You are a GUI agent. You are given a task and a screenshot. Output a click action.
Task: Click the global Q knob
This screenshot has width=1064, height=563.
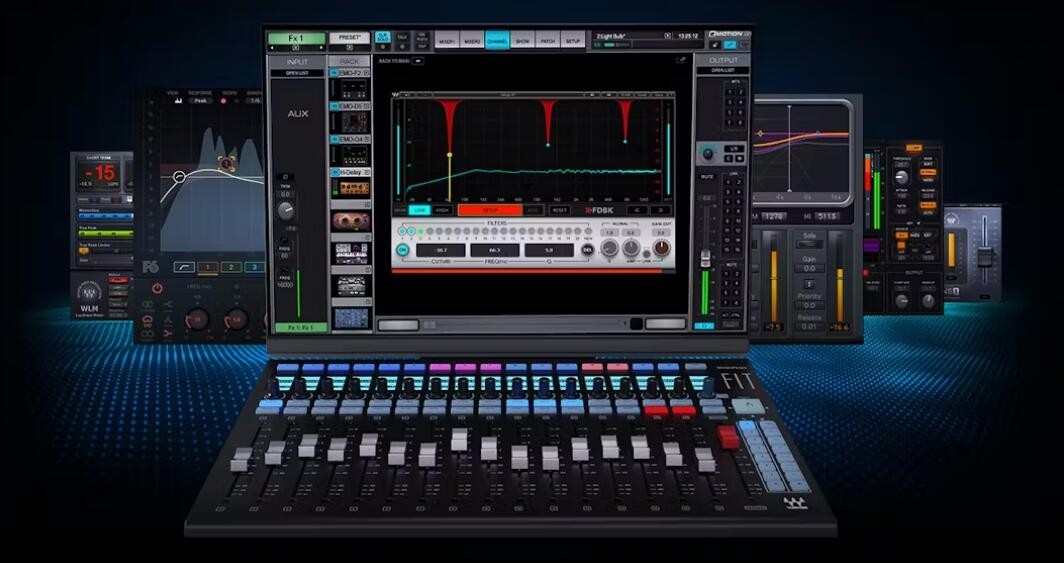pyautogui.click(x=609, y=248)
